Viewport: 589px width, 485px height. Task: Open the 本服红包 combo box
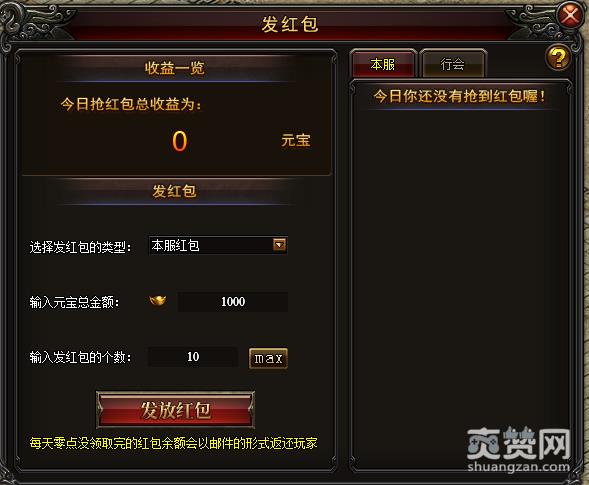pyautogui.click(x=218, y=245)
